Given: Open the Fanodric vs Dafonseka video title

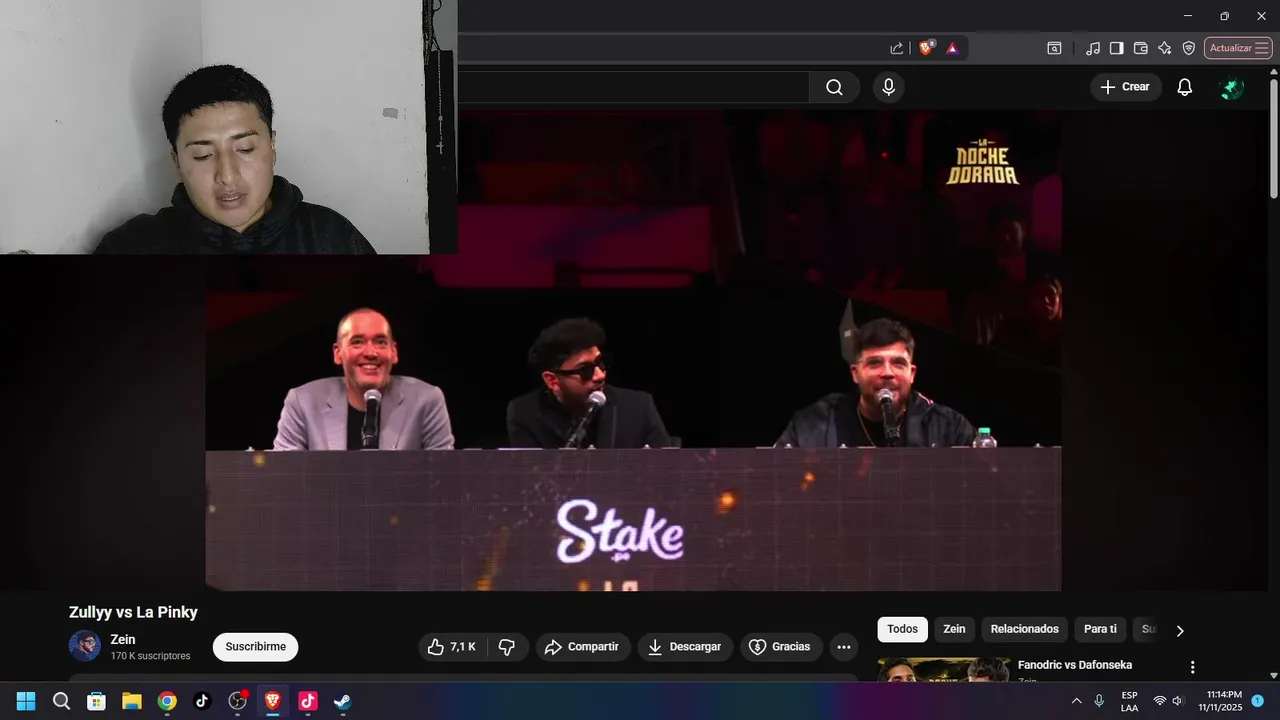Looking at the screenshot, I should click(x=1075, y=665).
